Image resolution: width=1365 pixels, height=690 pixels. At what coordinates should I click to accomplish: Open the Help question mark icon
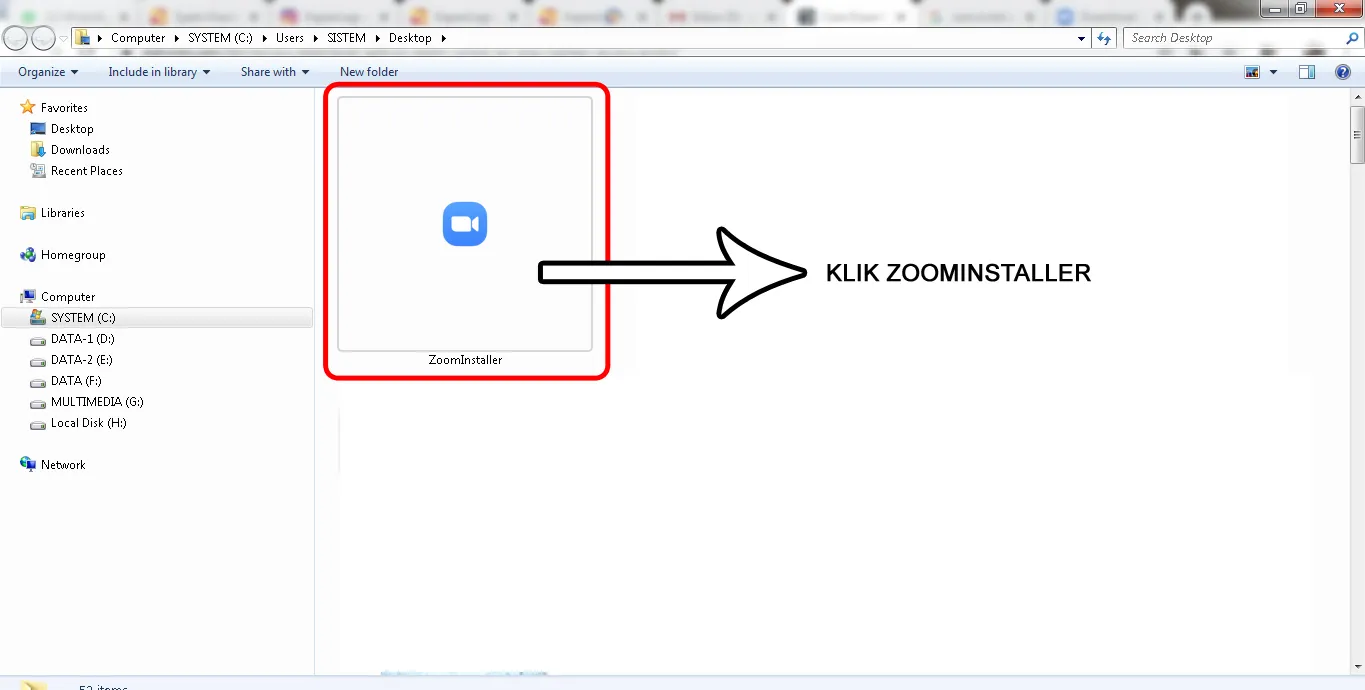(x=1342, y=71)
